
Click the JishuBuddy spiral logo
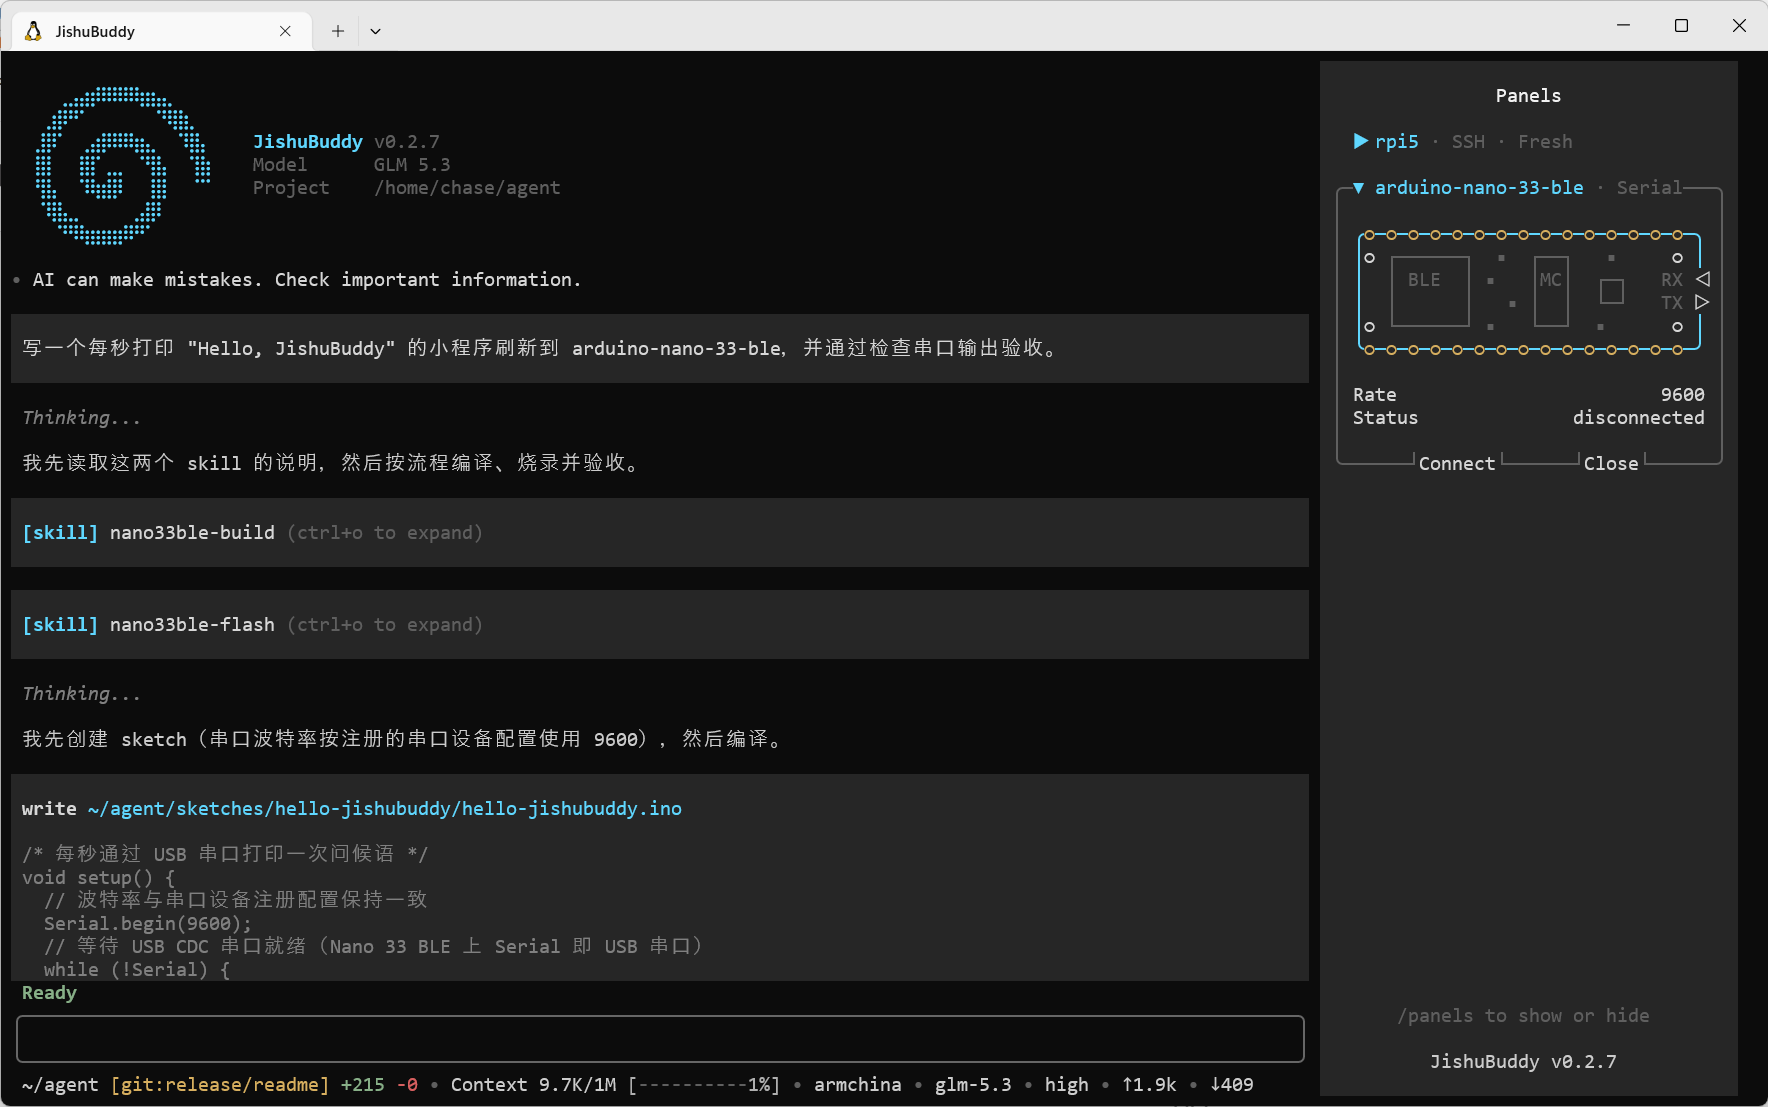[122, 165]
